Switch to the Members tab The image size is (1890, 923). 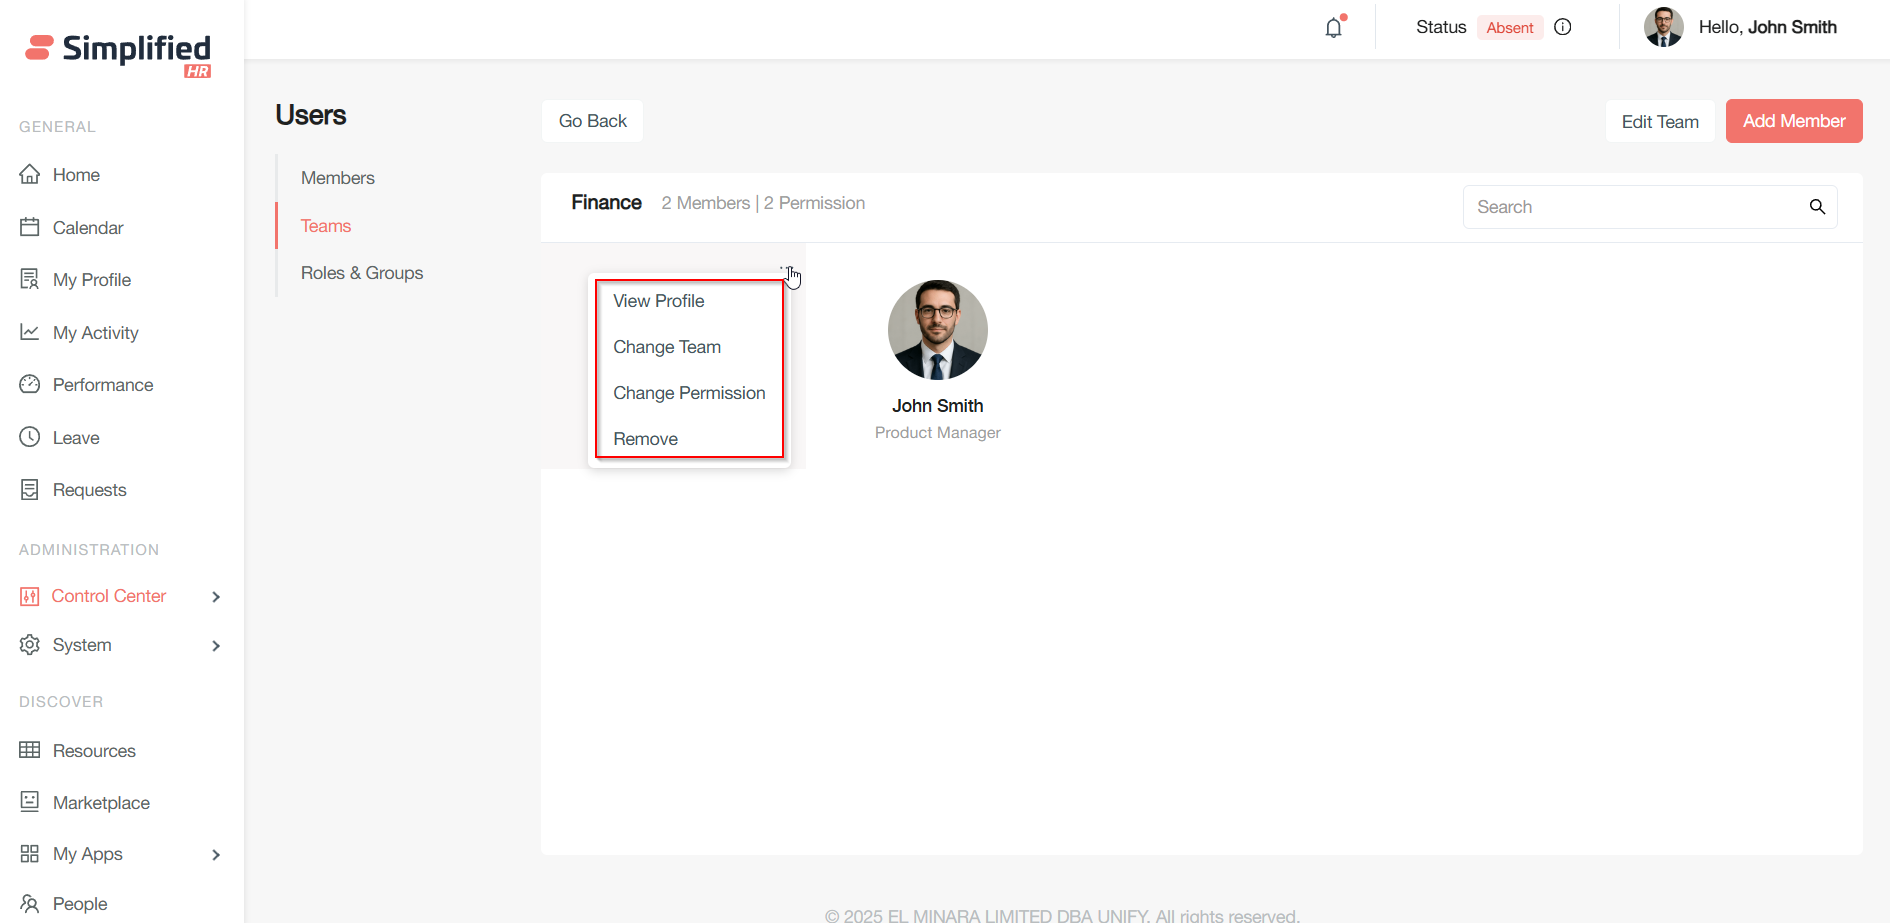click(x=338, y=178)
